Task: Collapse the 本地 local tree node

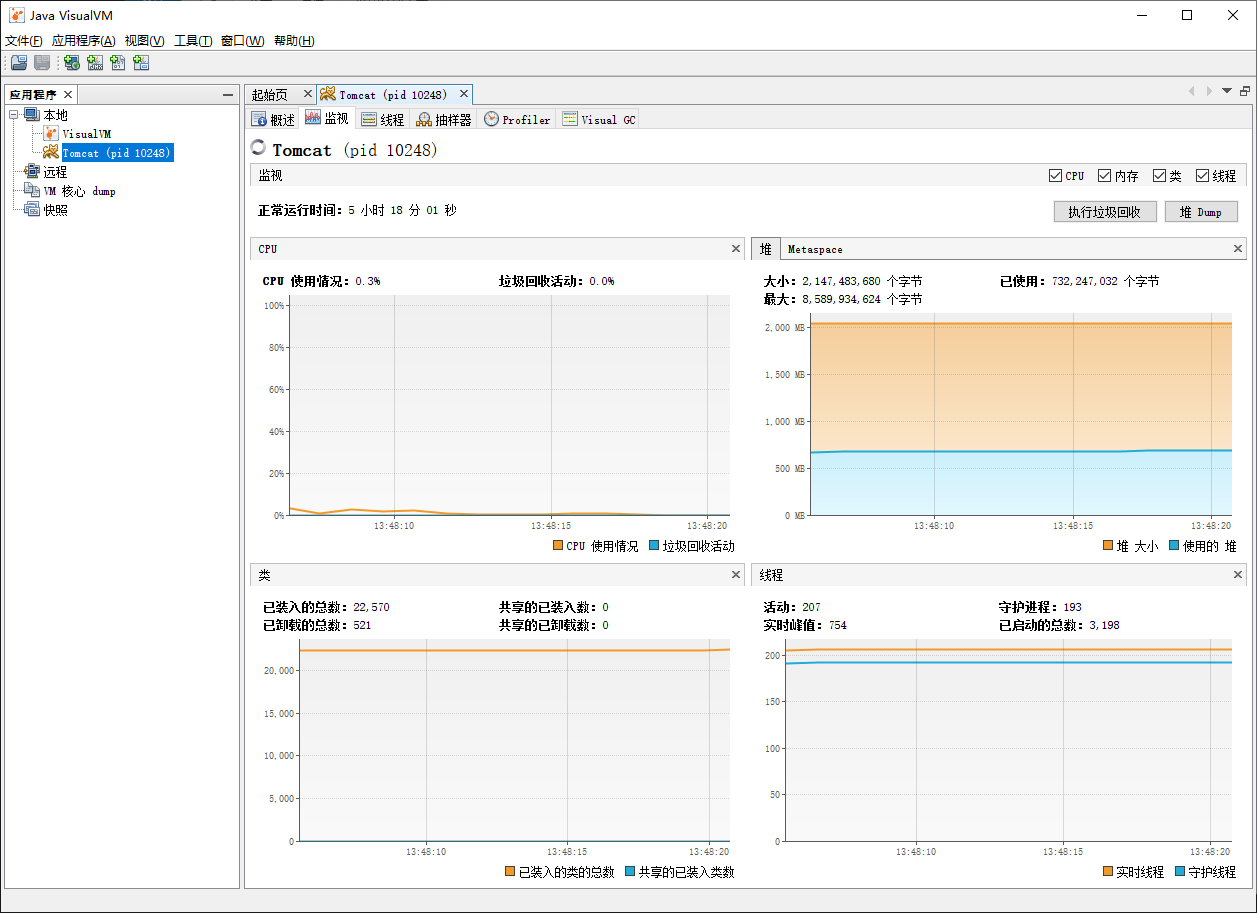Action: point(14,115)
